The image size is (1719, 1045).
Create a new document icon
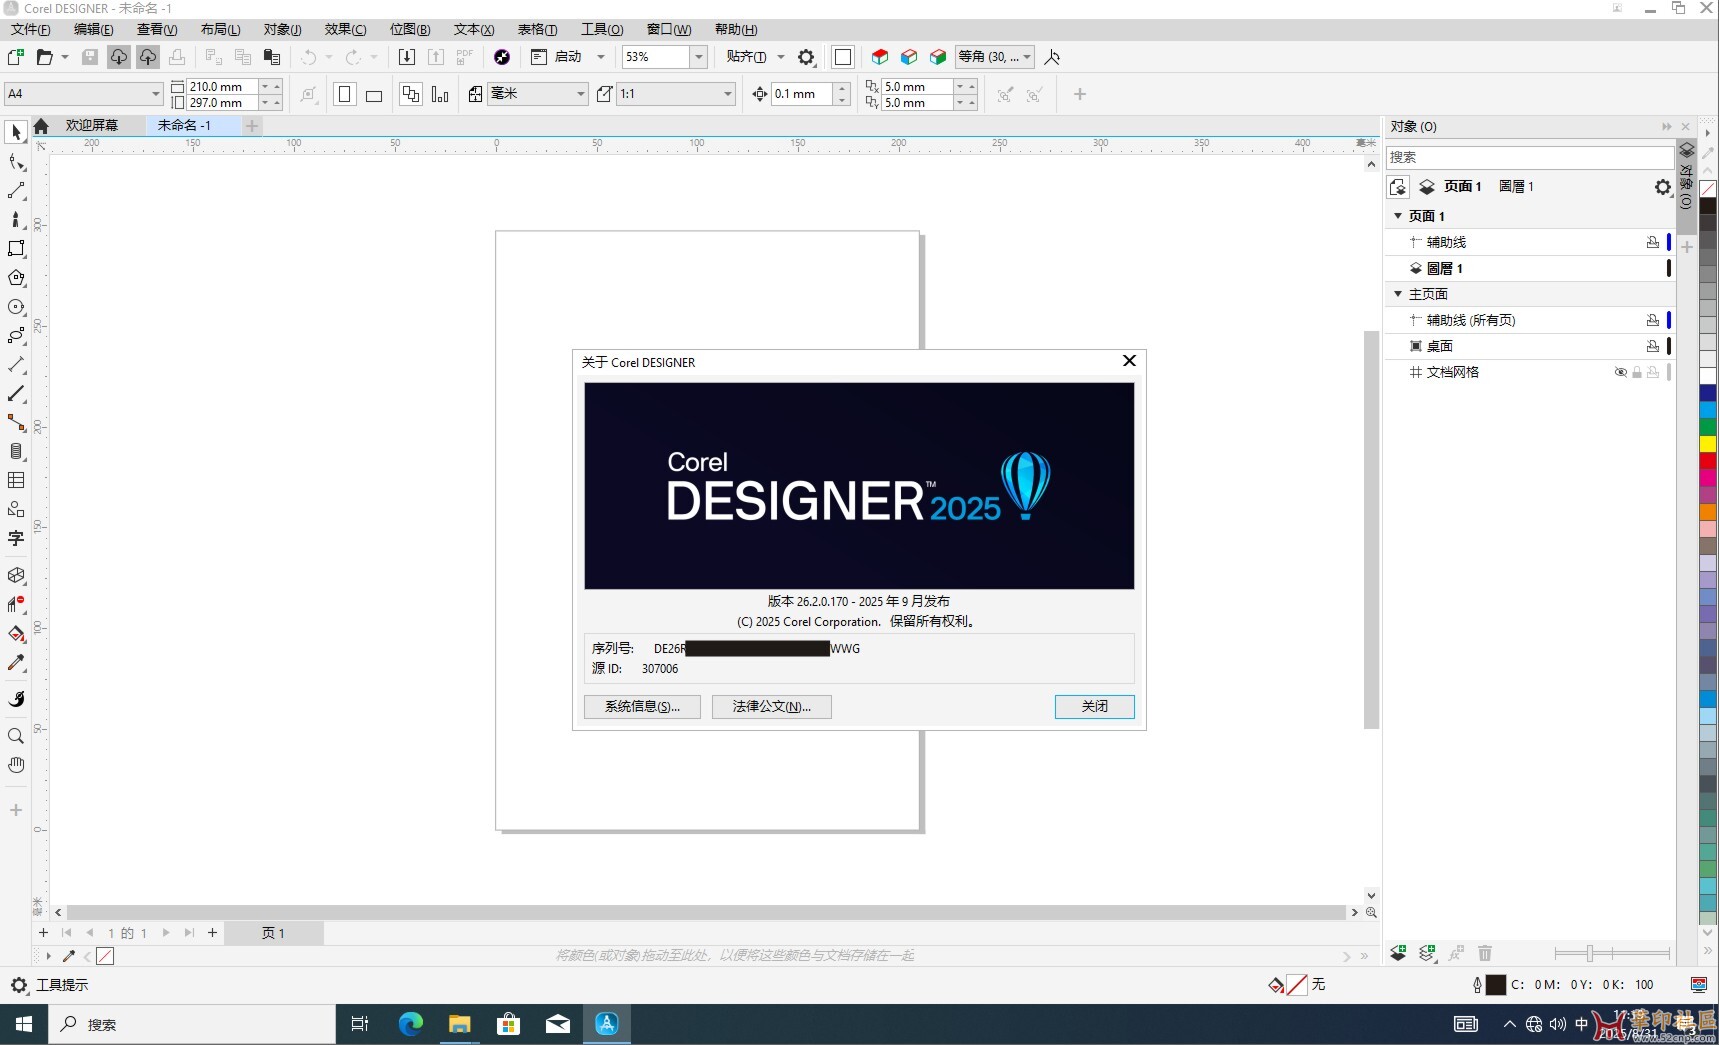click(16, 57)
